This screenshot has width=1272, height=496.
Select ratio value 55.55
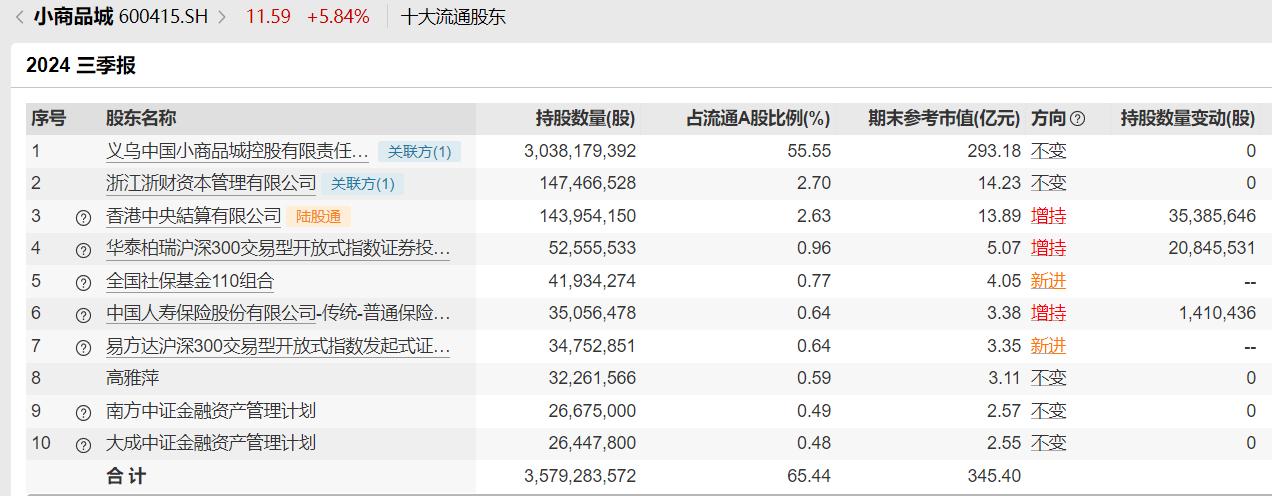[x=809, y=151]
